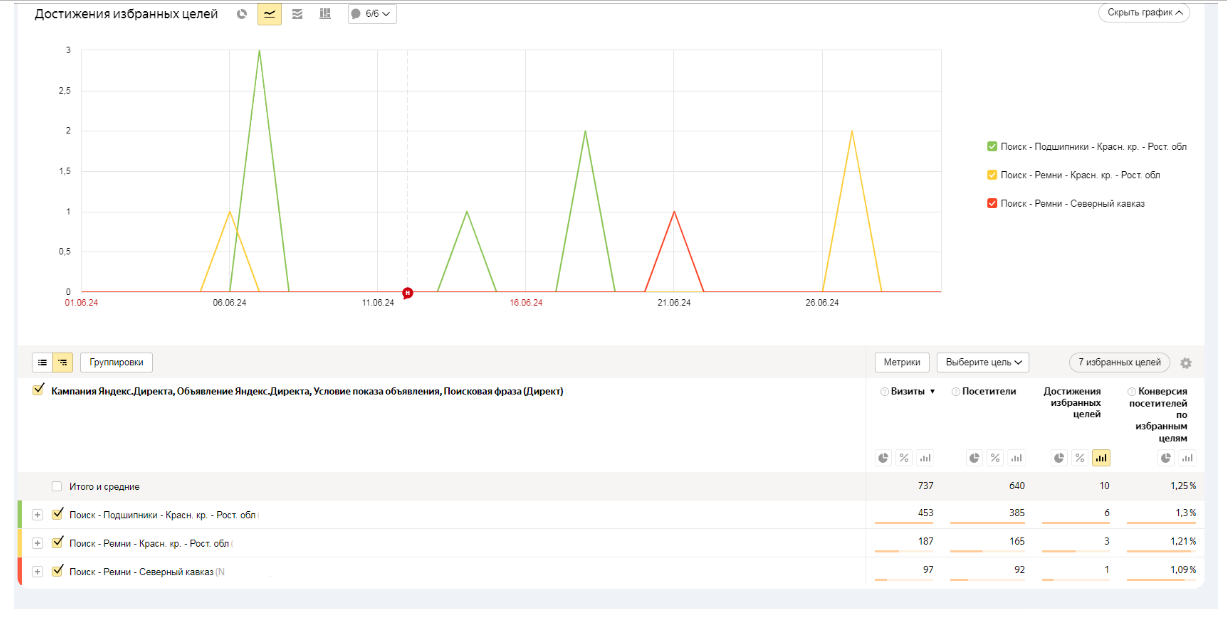Show pie chart for Конверсия посетителей column
Image resolution: width=1227 pixels, height=622 pixels.
(1166, 458)
